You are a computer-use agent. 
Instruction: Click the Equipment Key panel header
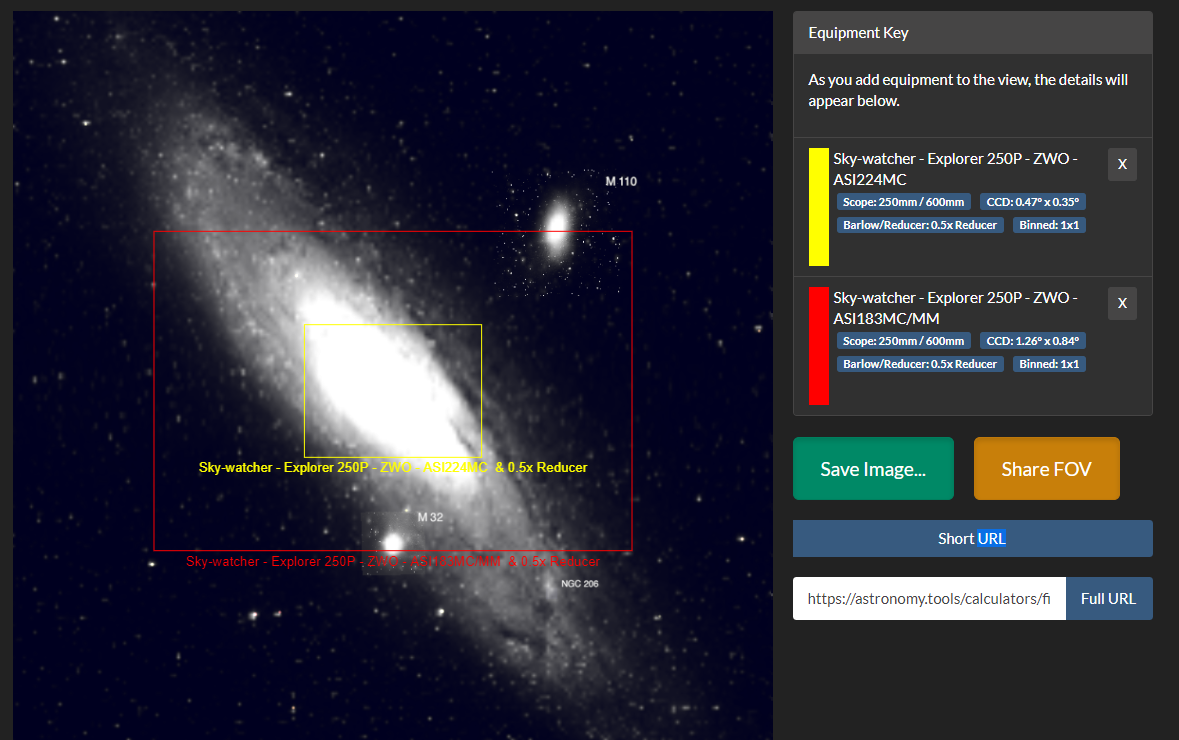[972, 32]
